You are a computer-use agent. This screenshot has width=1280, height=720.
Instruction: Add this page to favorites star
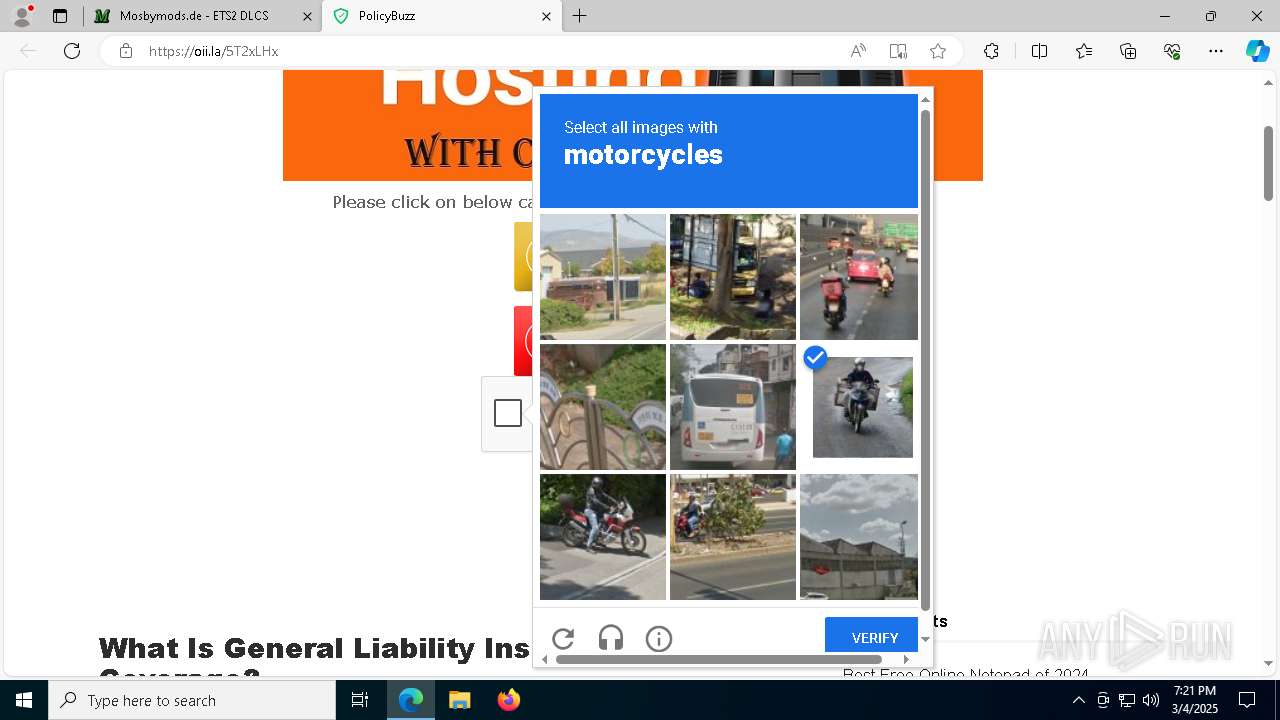click(x=938, y=51)
